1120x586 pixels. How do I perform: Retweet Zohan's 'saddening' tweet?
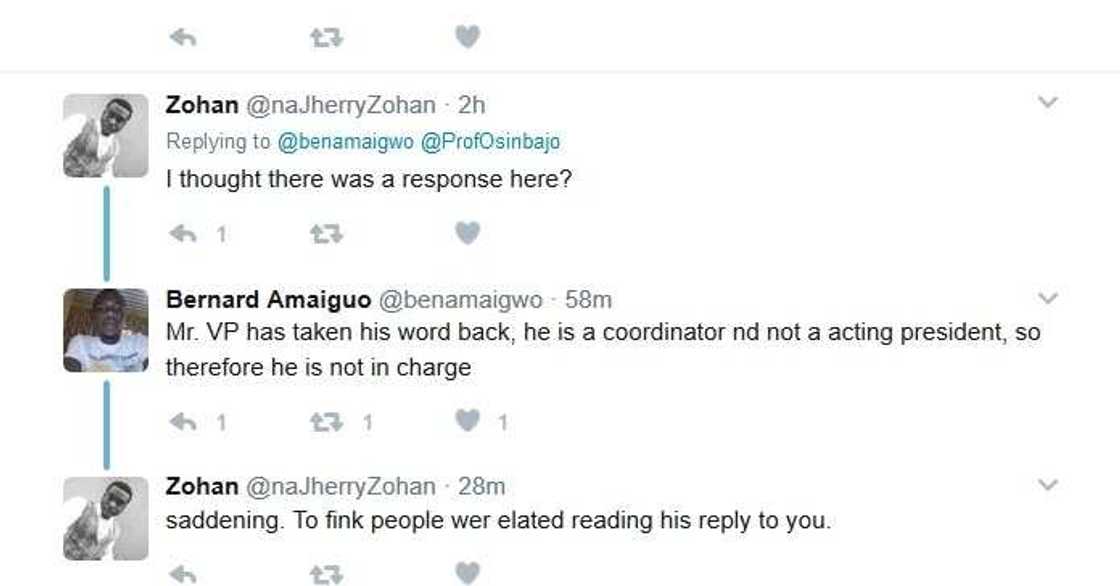tap(326, 574)
